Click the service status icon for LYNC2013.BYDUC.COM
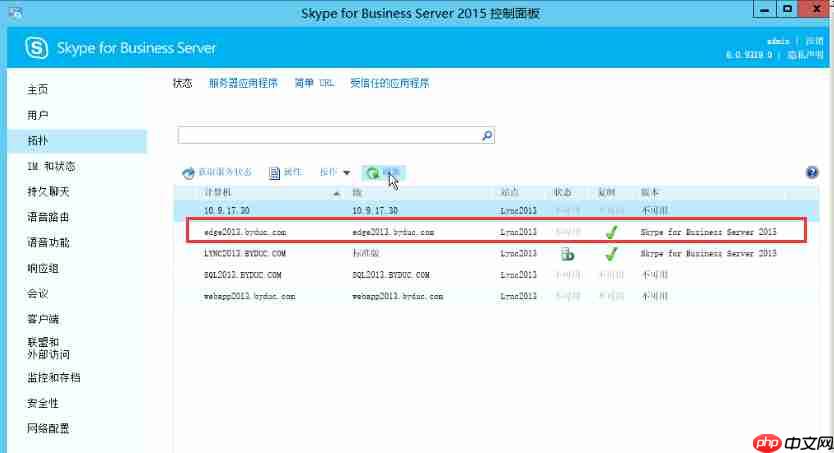Viewport: 834px width, 453px height. point(568,254)
